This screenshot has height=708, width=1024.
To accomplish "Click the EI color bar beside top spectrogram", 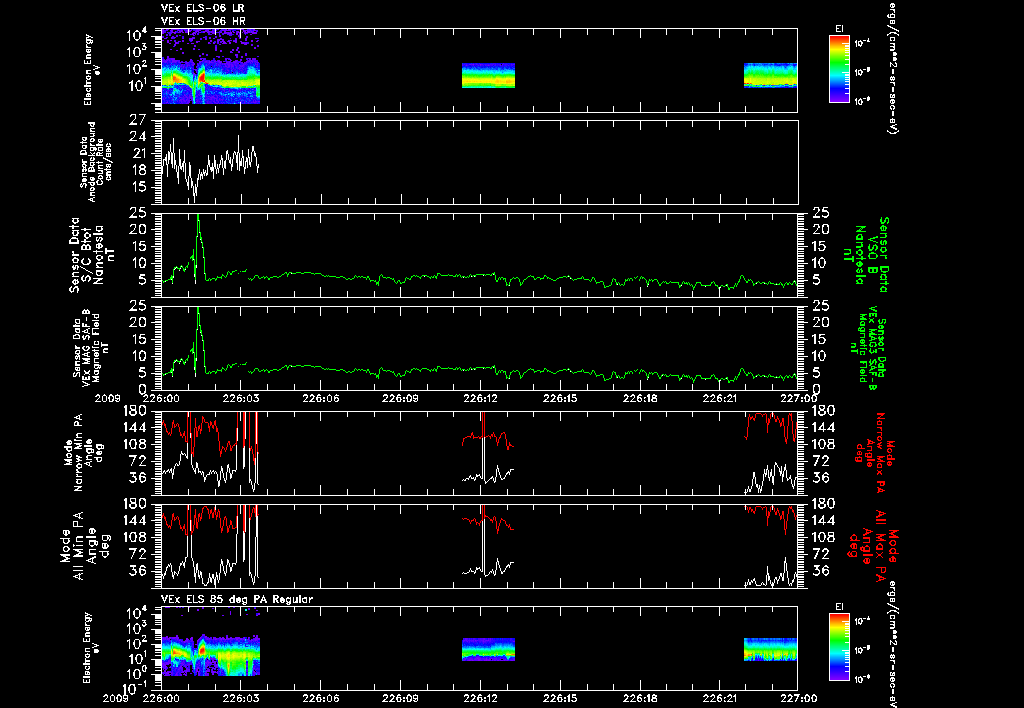I will click(839, 69).
